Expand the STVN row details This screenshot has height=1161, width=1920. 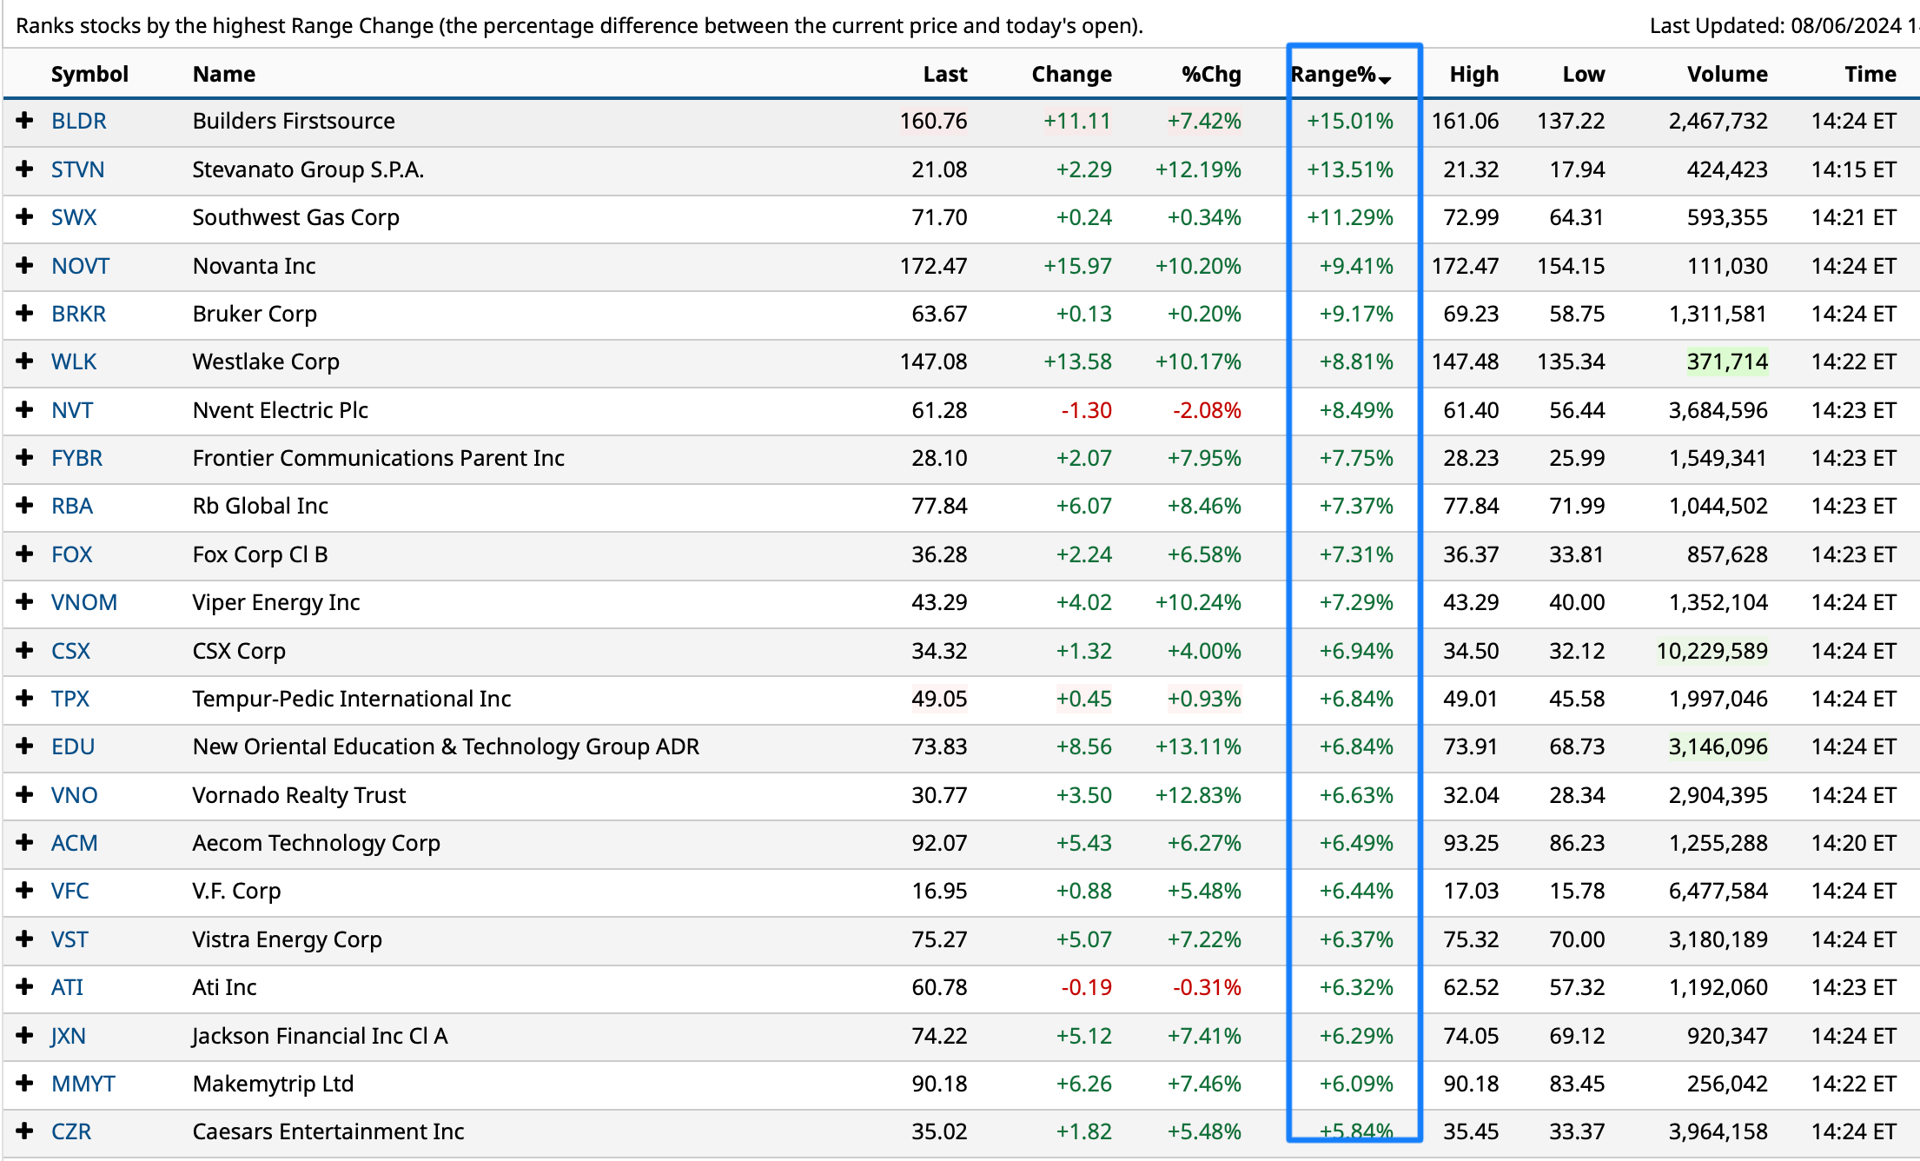click(25, 169)
